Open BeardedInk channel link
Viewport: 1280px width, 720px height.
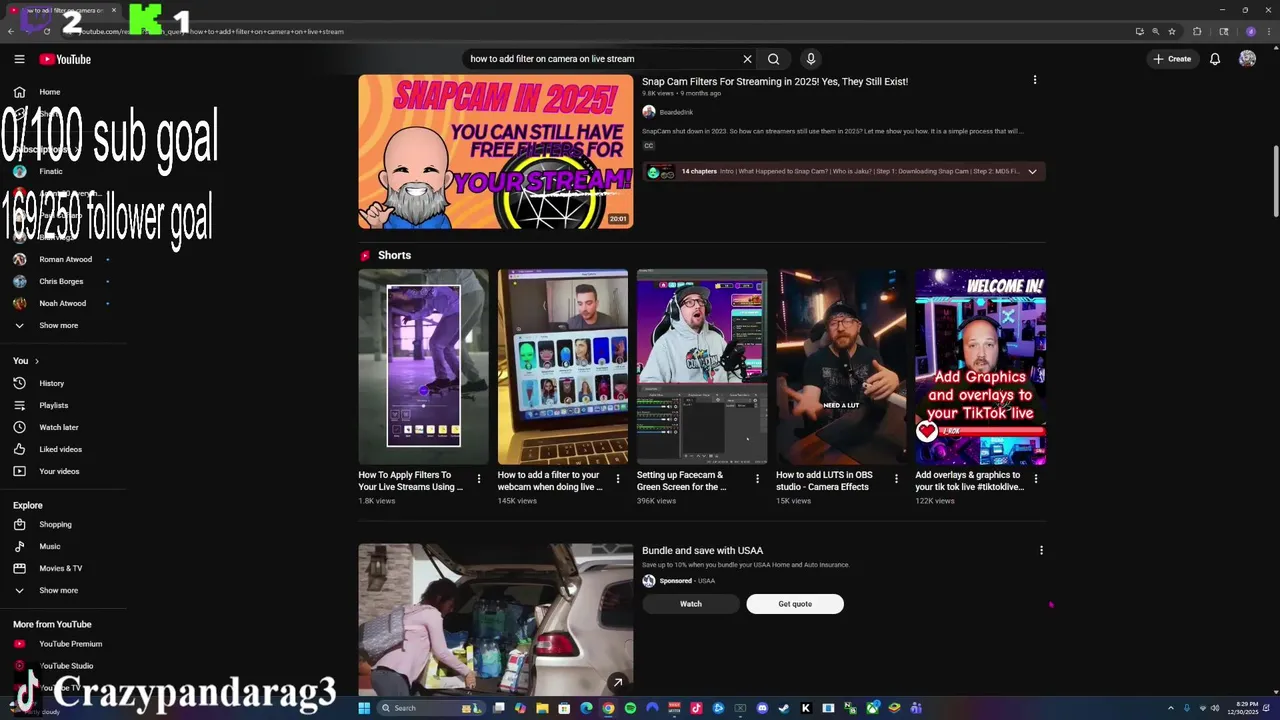[x=676, y=112]
